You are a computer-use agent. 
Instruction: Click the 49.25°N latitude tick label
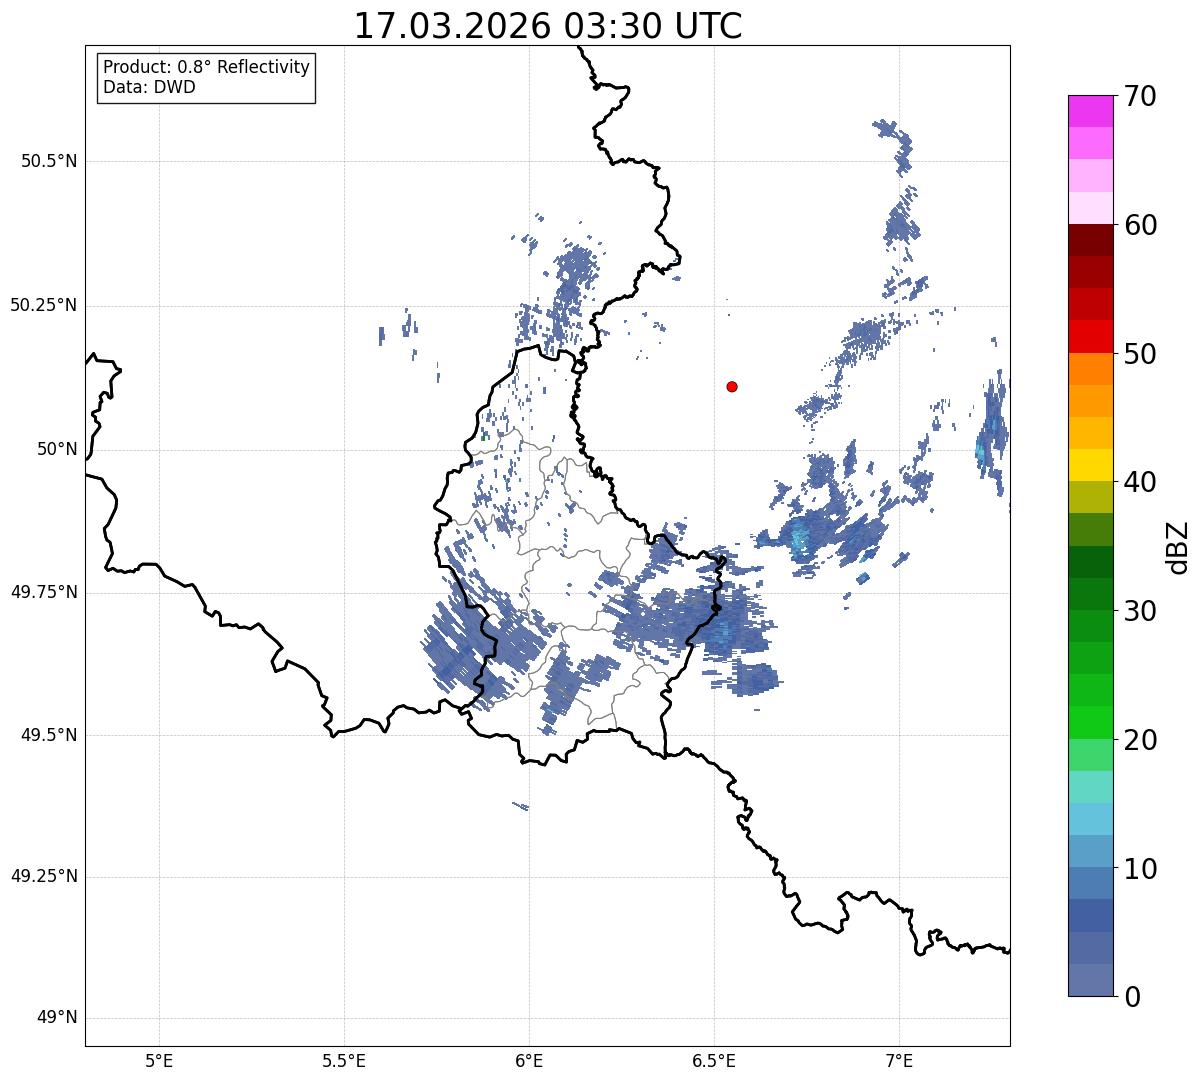44,876
